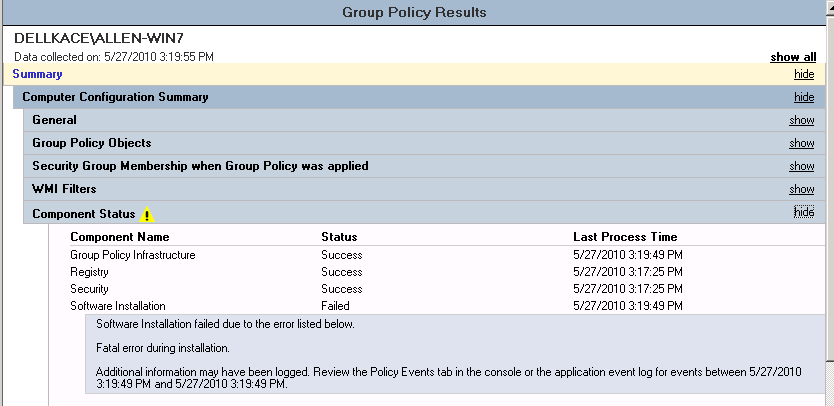Image resolution: width=834 pixels, height=406 pixels.
Task: Show the Group Policy Objects section
Action: [x=802, y=143]
